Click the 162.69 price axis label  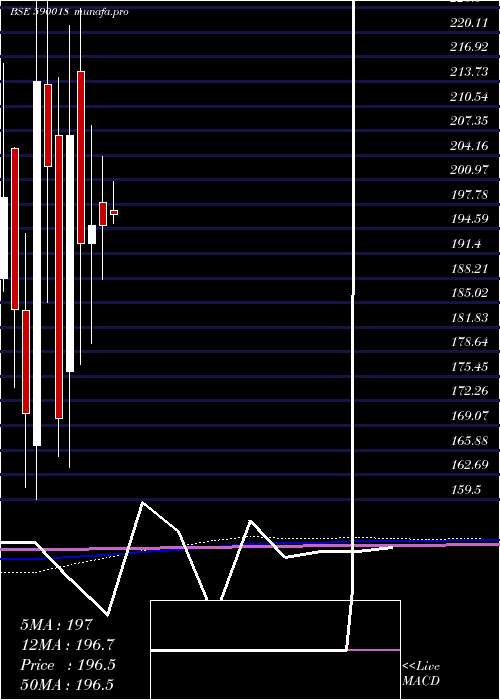point(469,465)
